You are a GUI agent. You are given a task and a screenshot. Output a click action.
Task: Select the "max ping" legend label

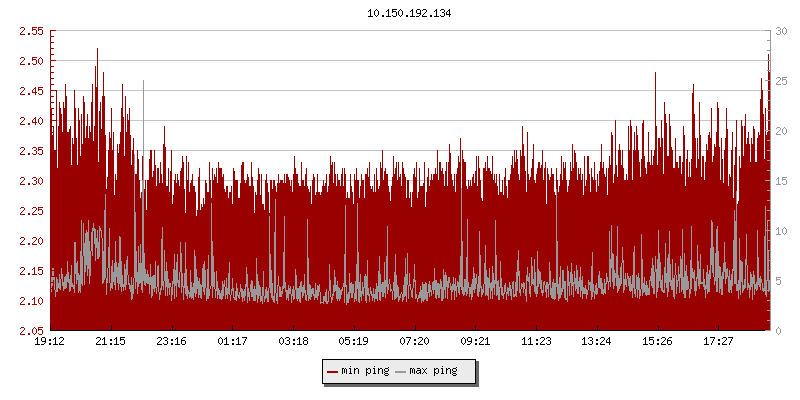coord(434,371)
